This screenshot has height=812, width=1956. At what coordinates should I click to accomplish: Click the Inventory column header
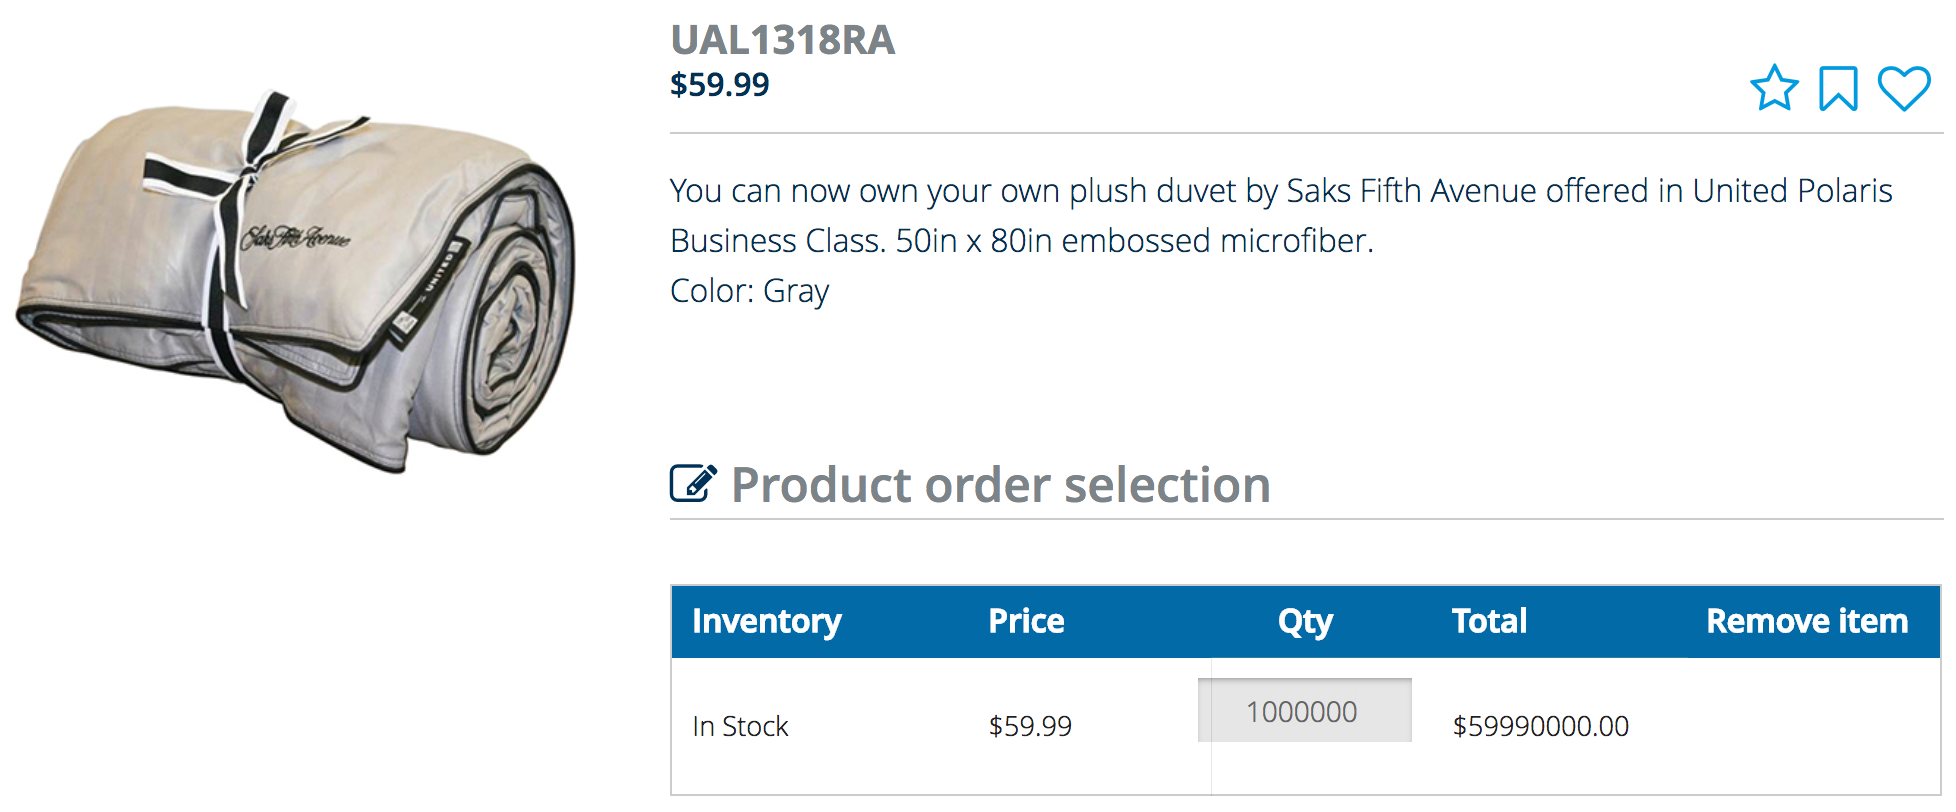pyautogui.click(x=766, y=621)
